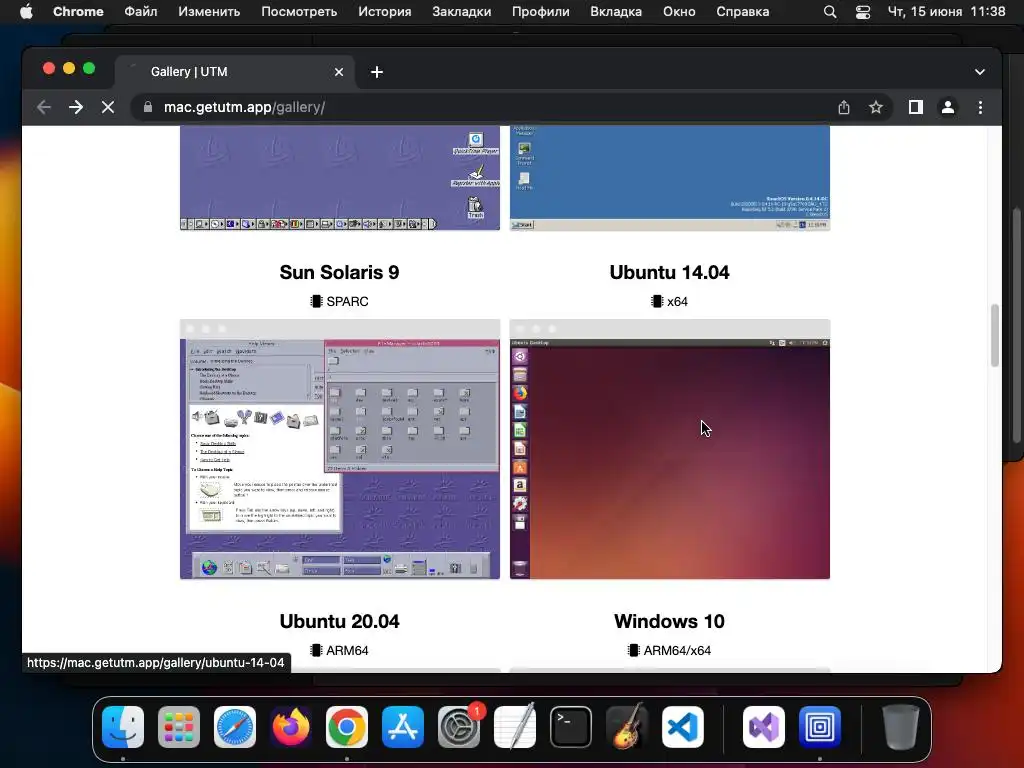Click Google Chrome in the Dock

347,727
